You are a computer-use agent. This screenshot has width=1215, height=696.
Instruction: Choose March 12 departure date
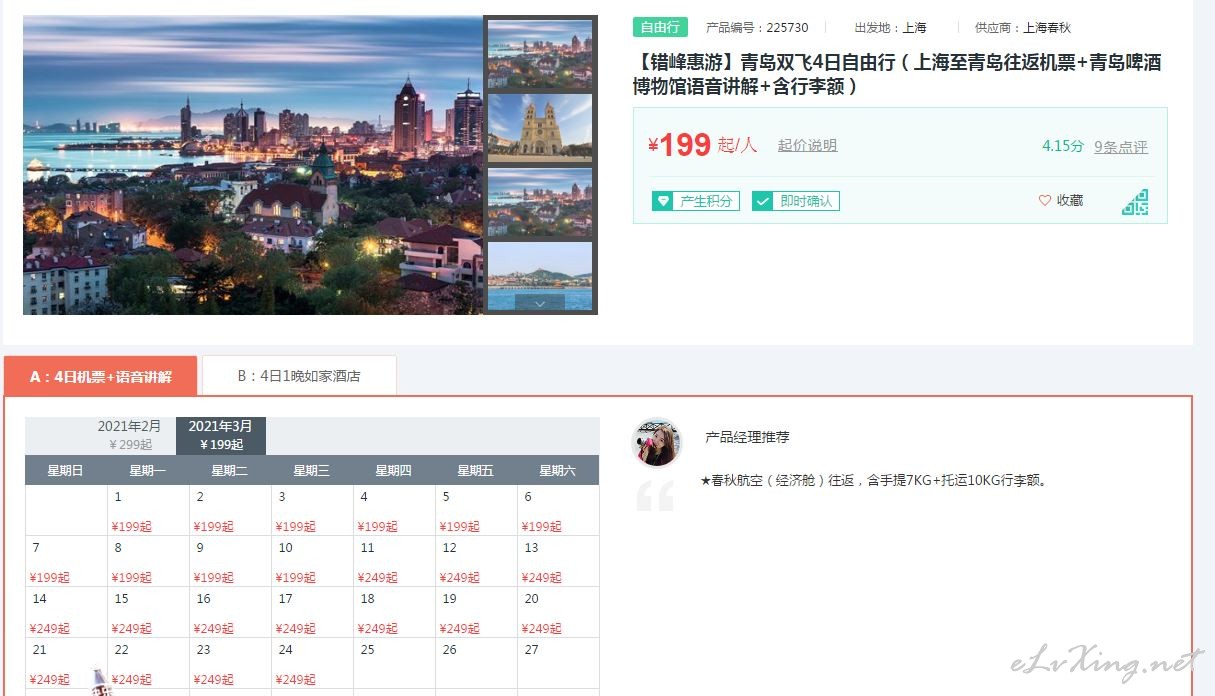click(476, 561)
